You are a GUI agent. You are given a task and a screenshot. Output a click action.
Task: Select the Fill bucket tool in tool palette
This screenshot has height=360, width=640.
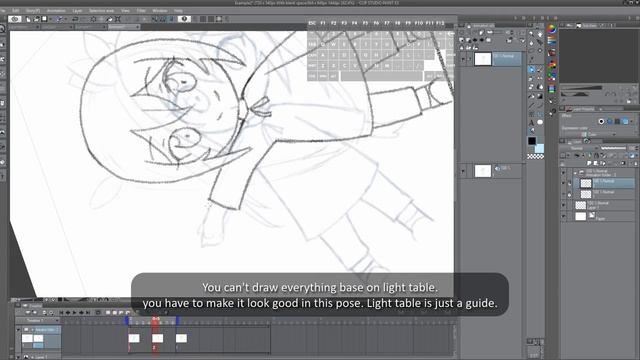[x=531, y=96]
